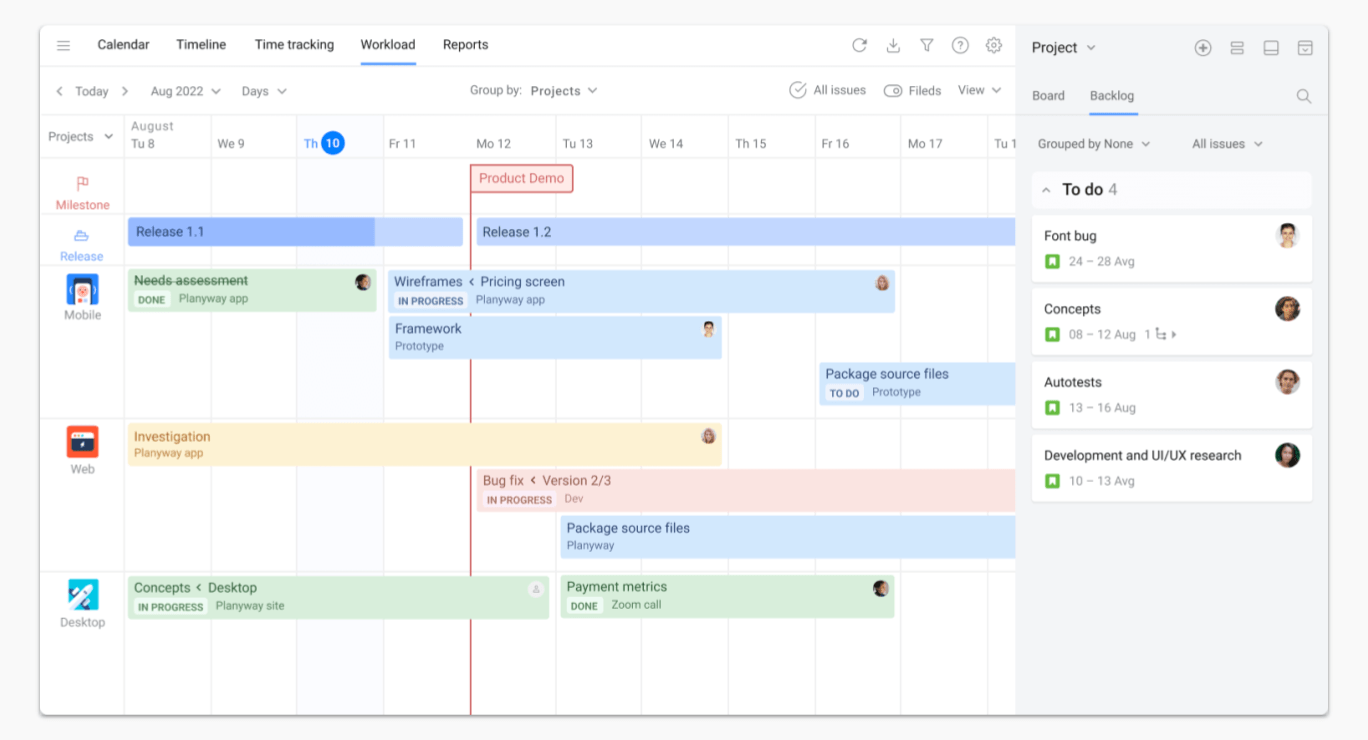Collapse the To do section chevron
This screenshot has height=740, width=1368.
(1046, 190)
